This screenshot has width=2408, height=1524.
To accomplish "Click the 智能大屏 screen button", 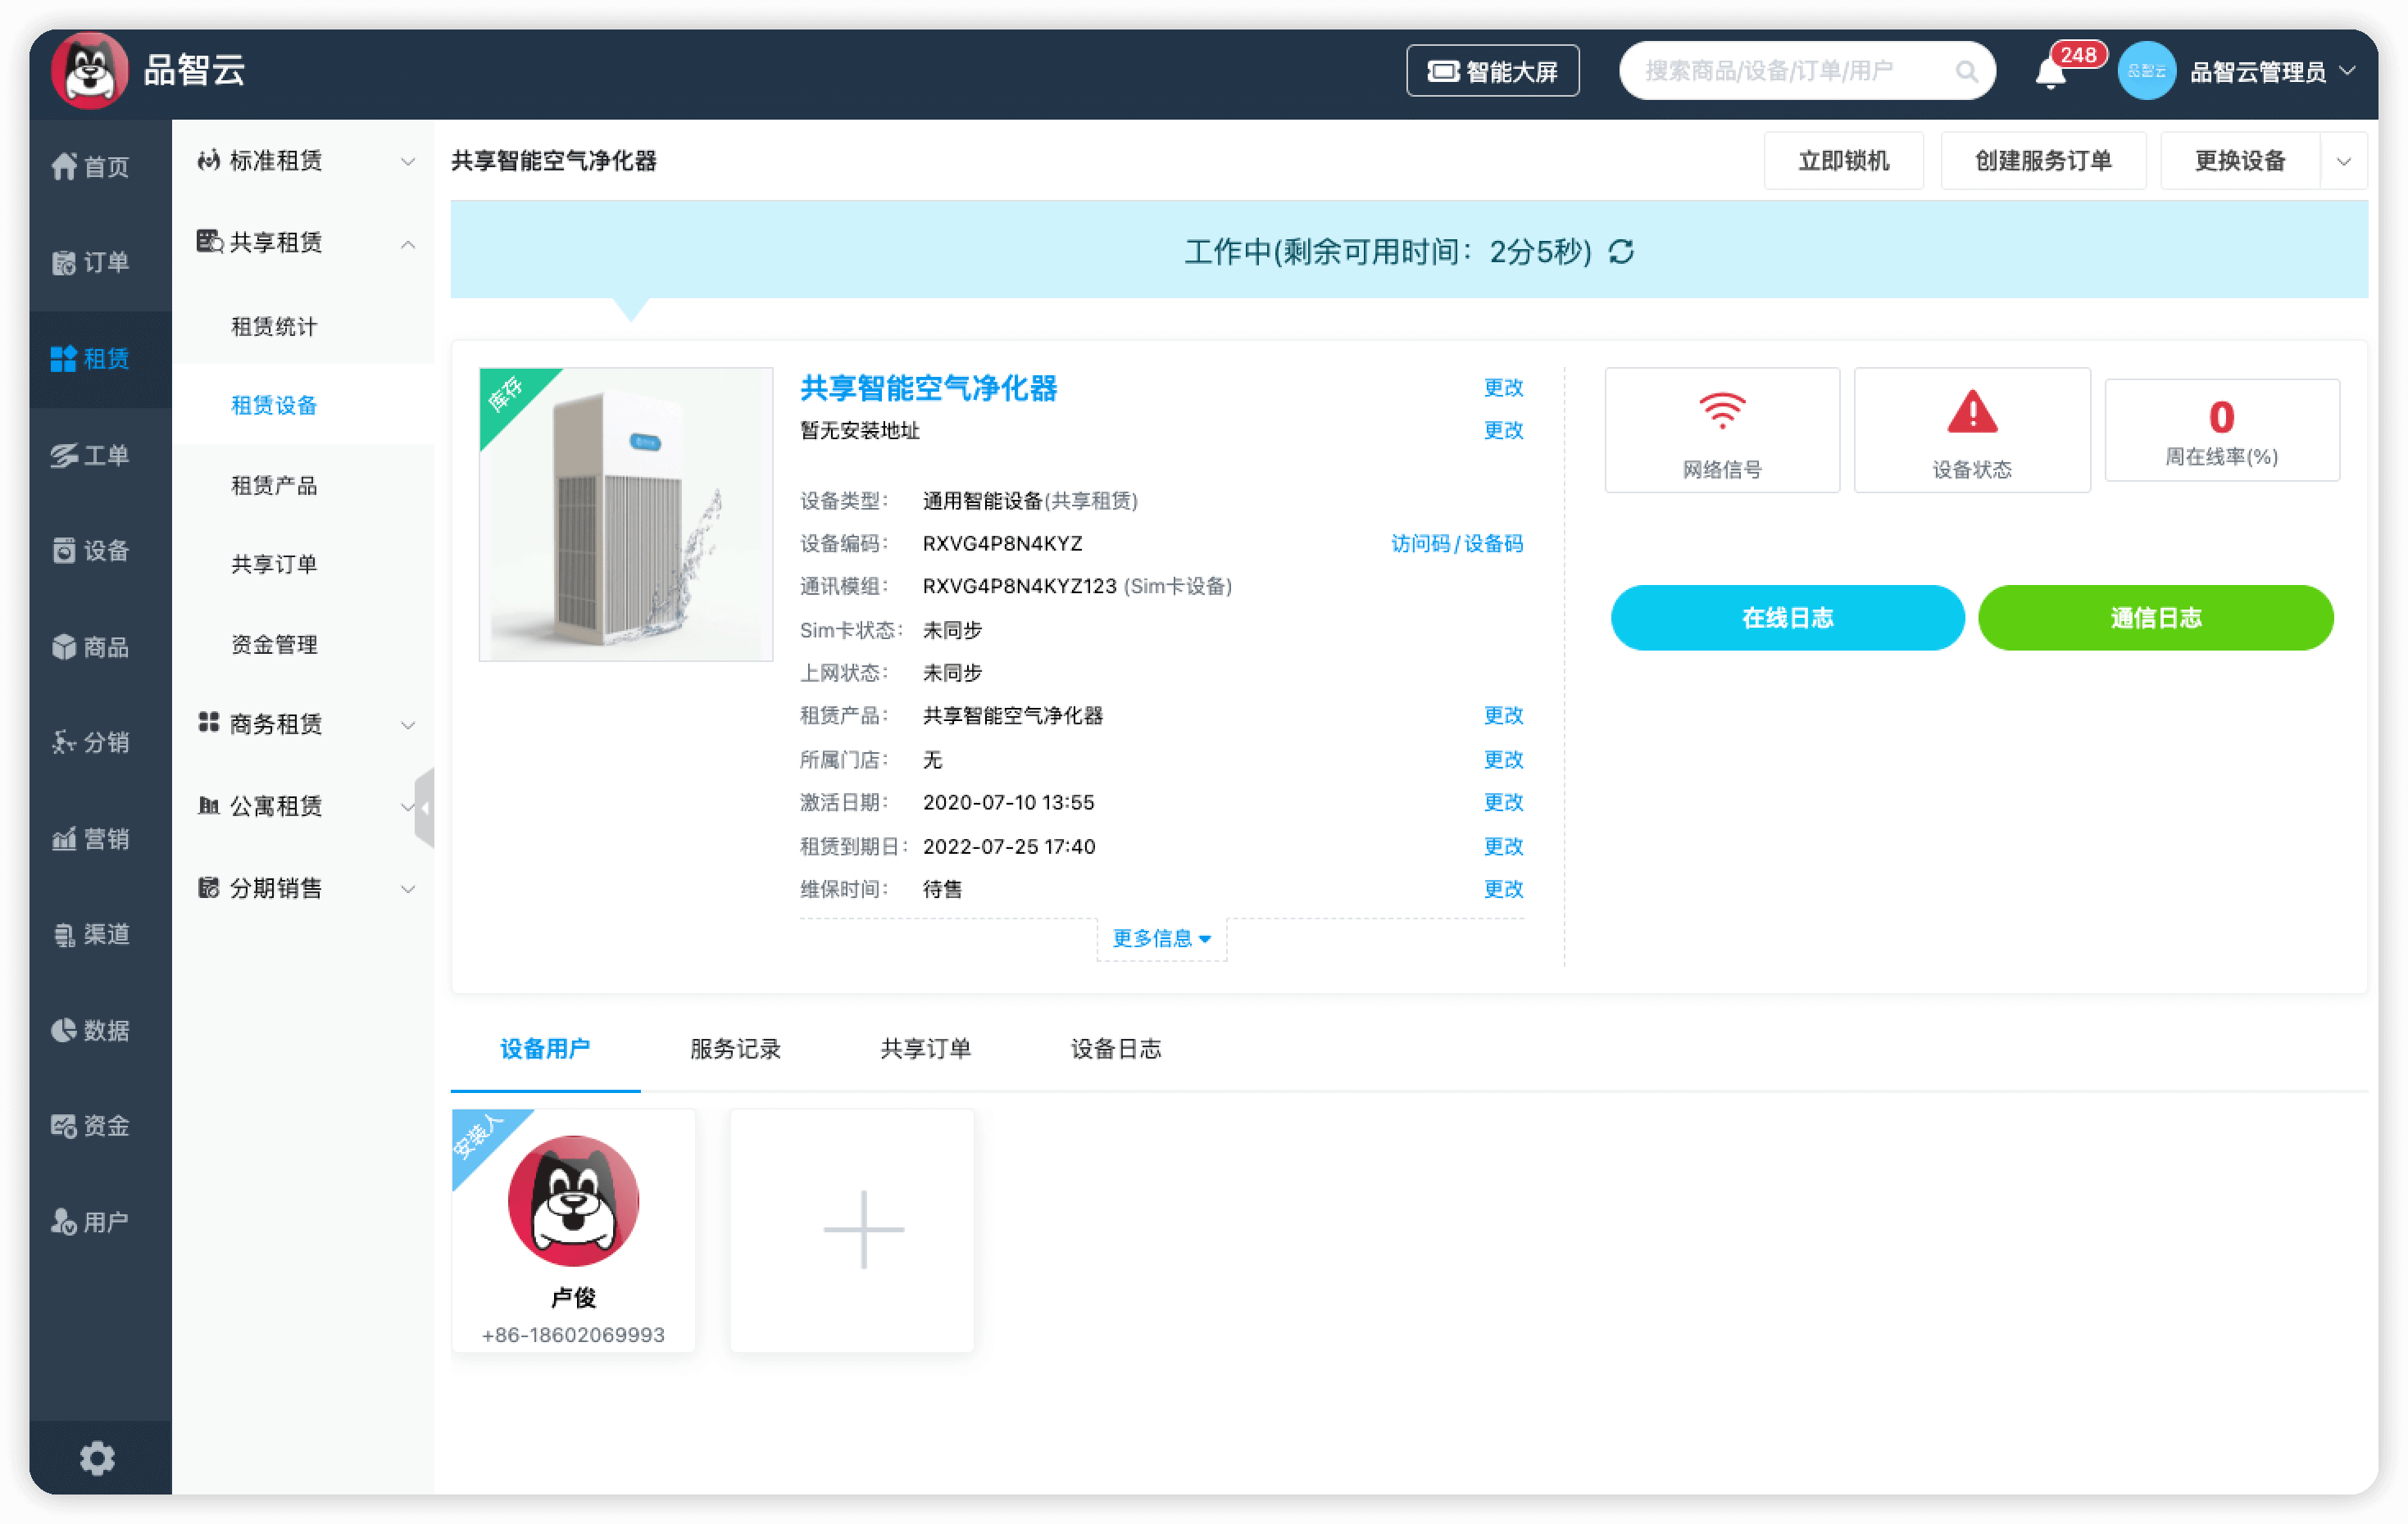I will point(1492,71).
